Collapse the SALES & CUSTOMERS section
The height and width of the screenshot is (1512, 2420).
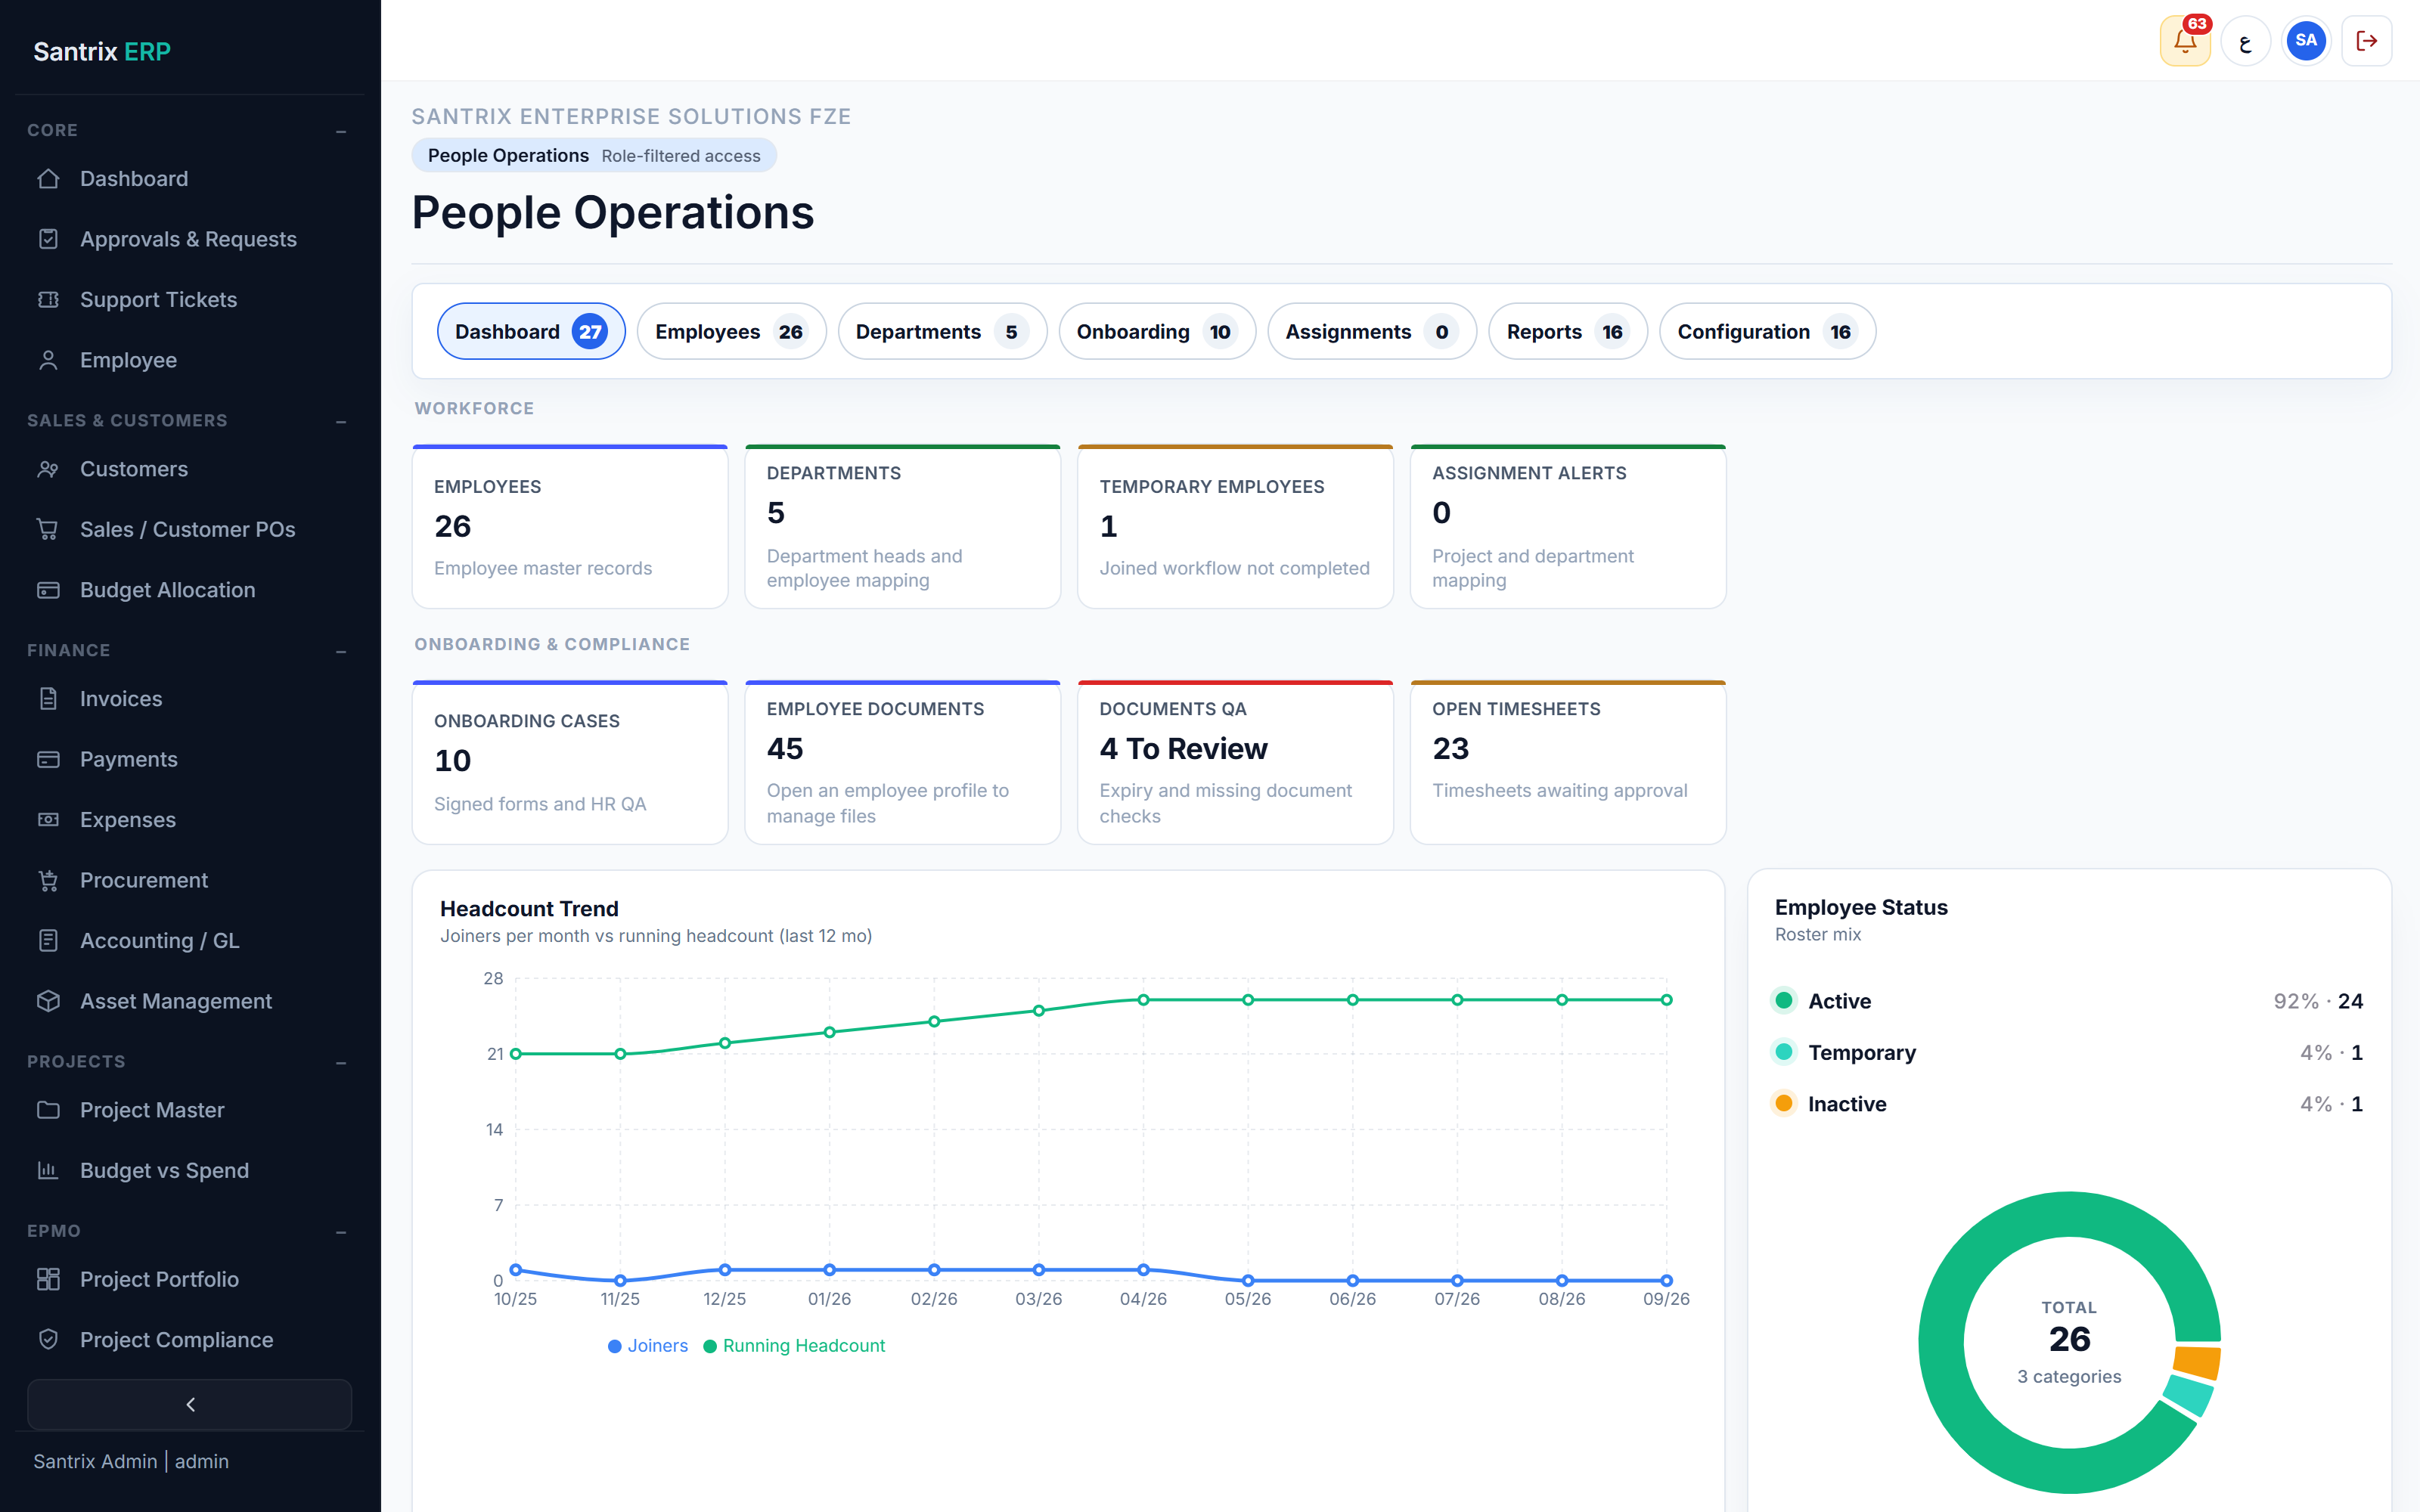(341, 421)
